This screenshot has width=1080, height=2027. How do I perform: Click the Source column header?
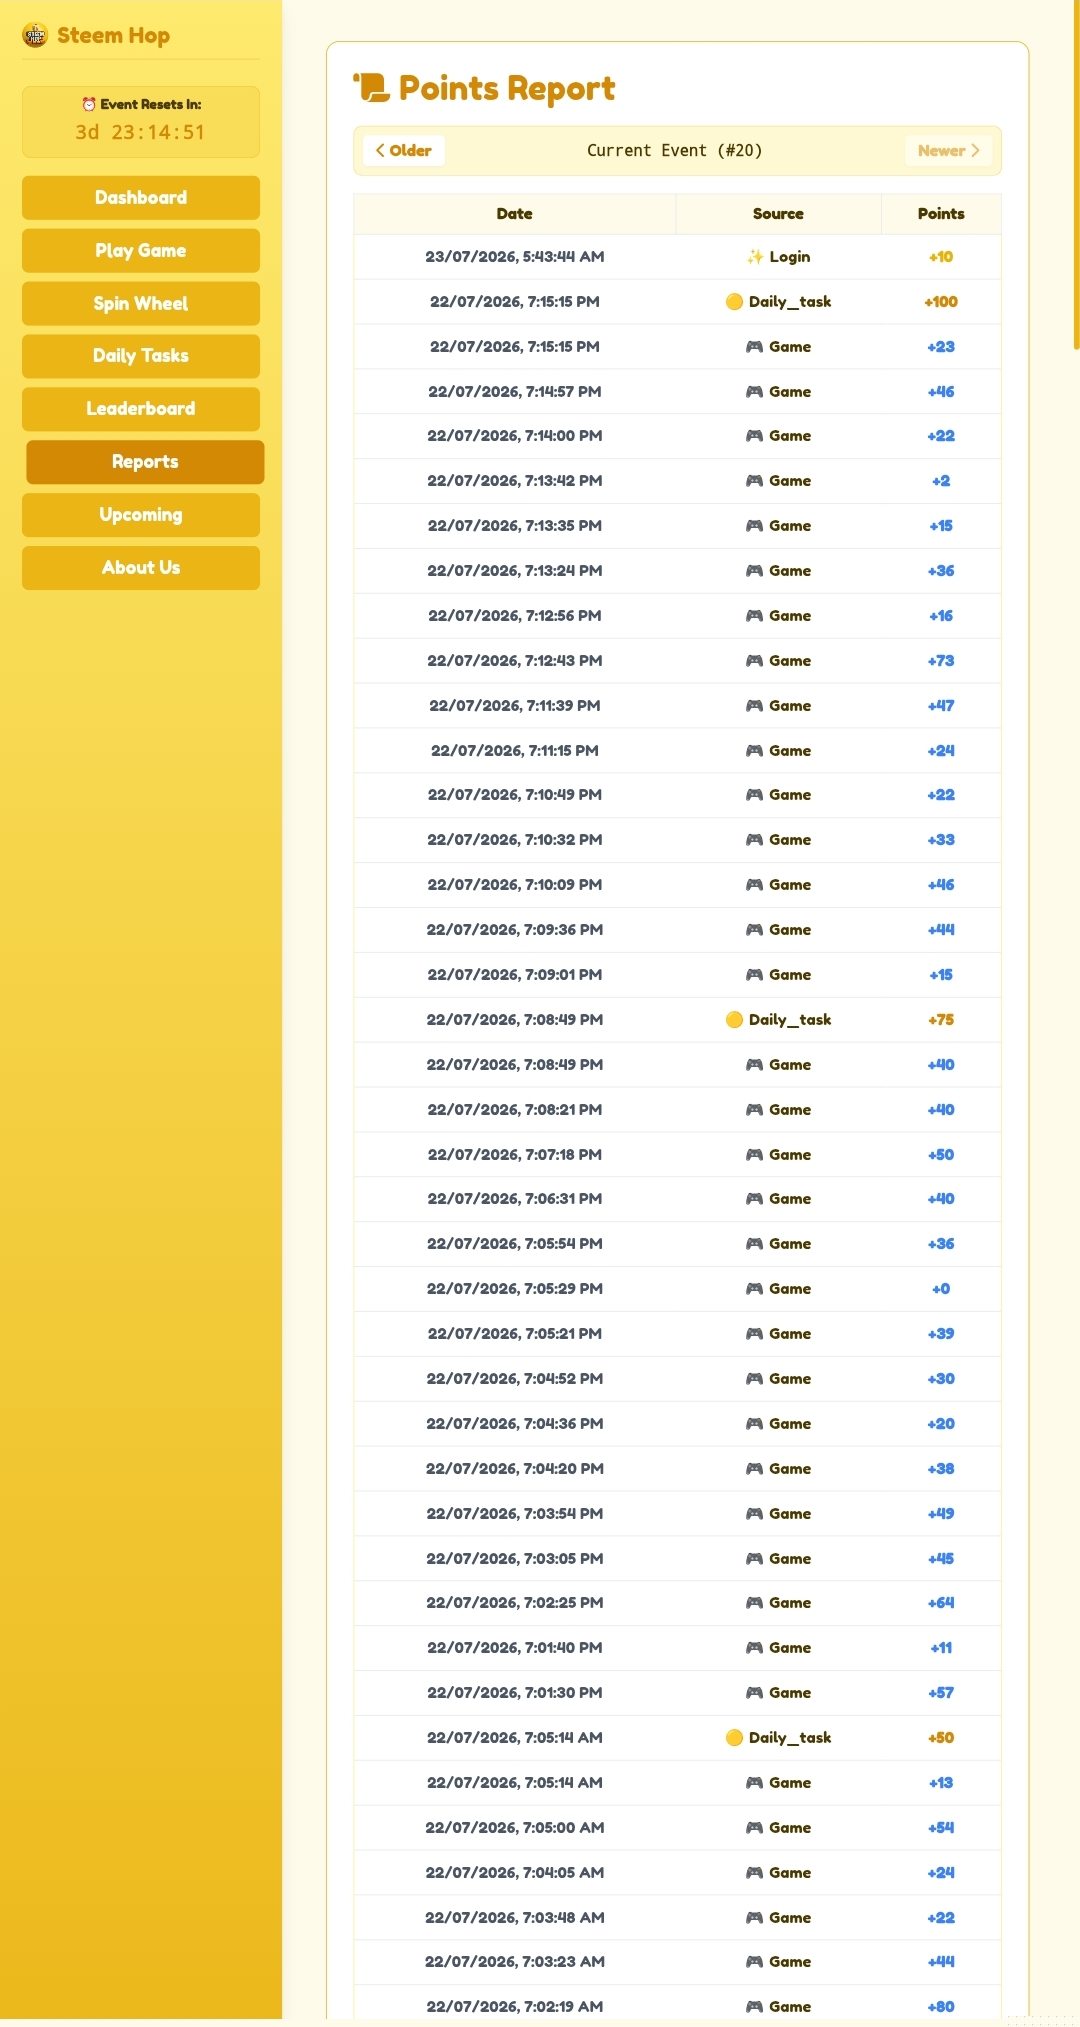(778, 214)
